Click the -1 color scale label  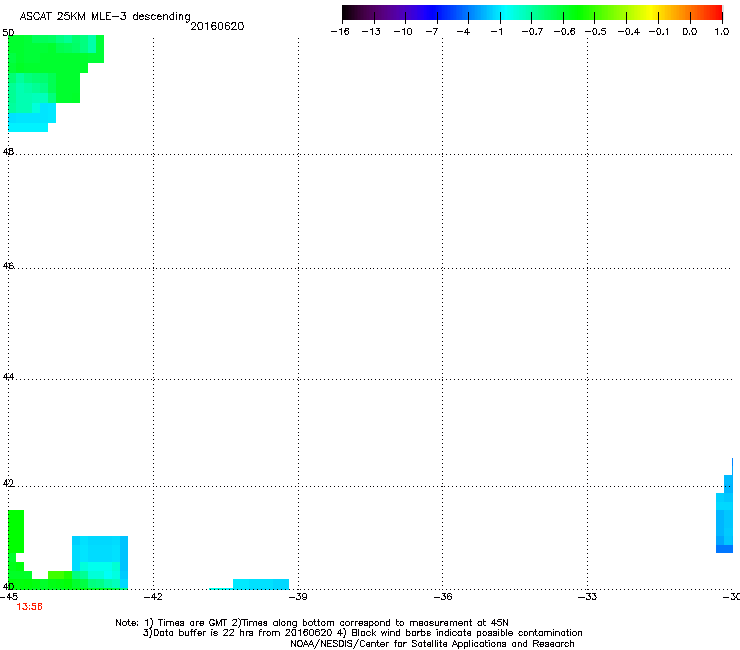click(x=496, y=32)
